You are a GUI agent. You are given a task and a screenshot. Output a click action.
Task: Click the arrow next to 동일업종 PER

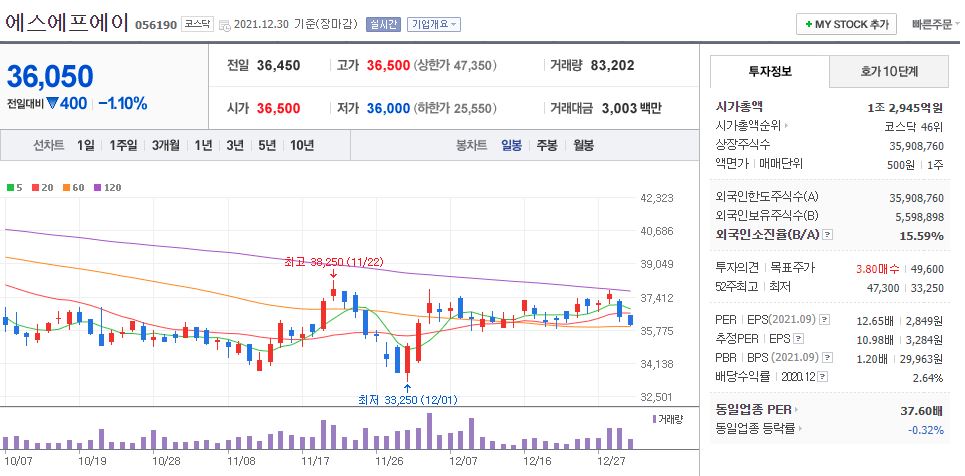click(796, 410)
